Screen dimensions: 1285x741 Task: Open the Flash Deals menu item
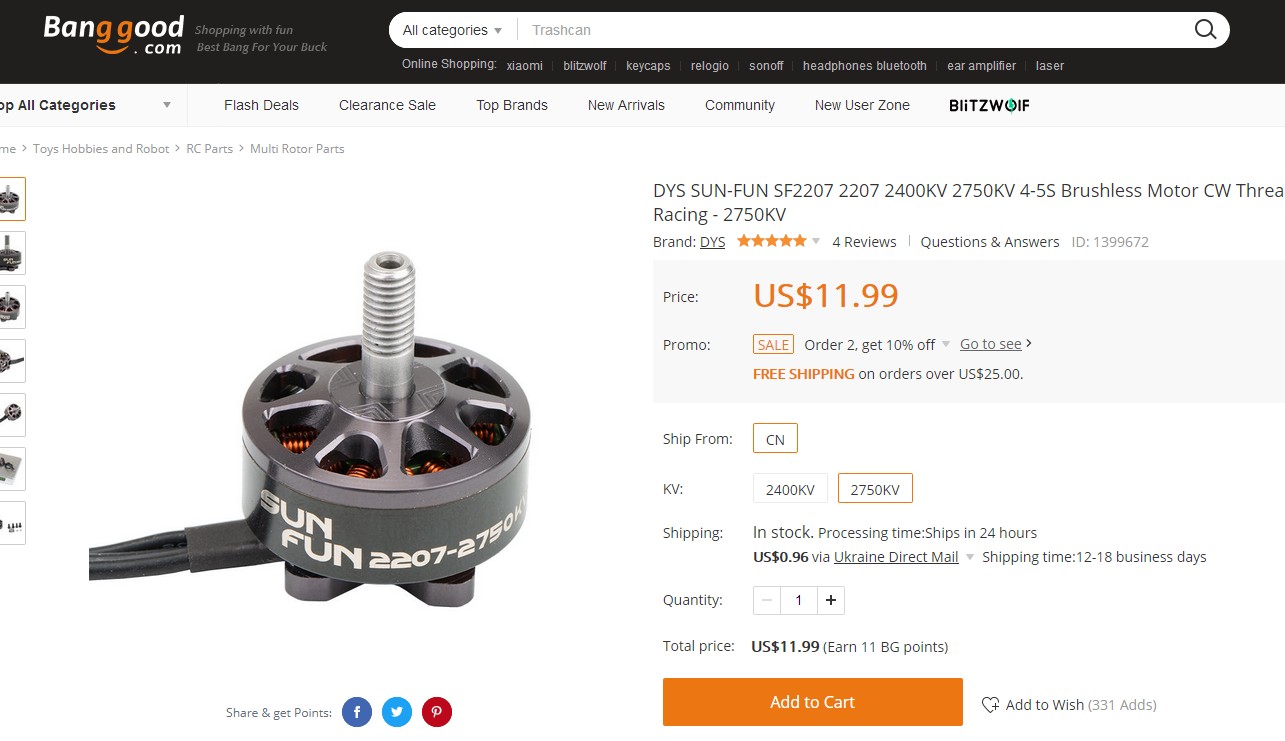point(261,105)
